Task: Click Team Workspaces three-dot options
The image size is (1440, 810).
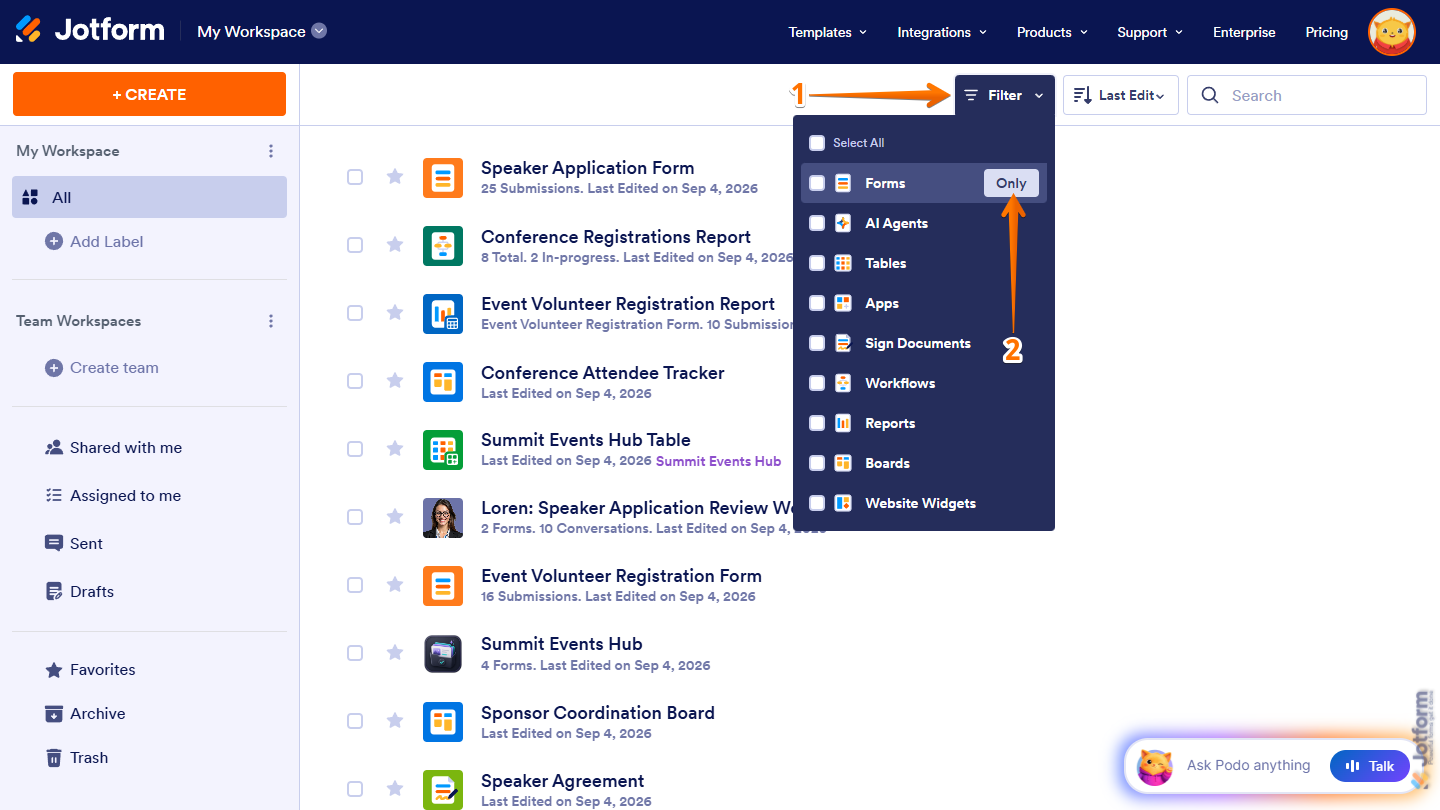Action: pyautogui.click(x=271, y=321)
